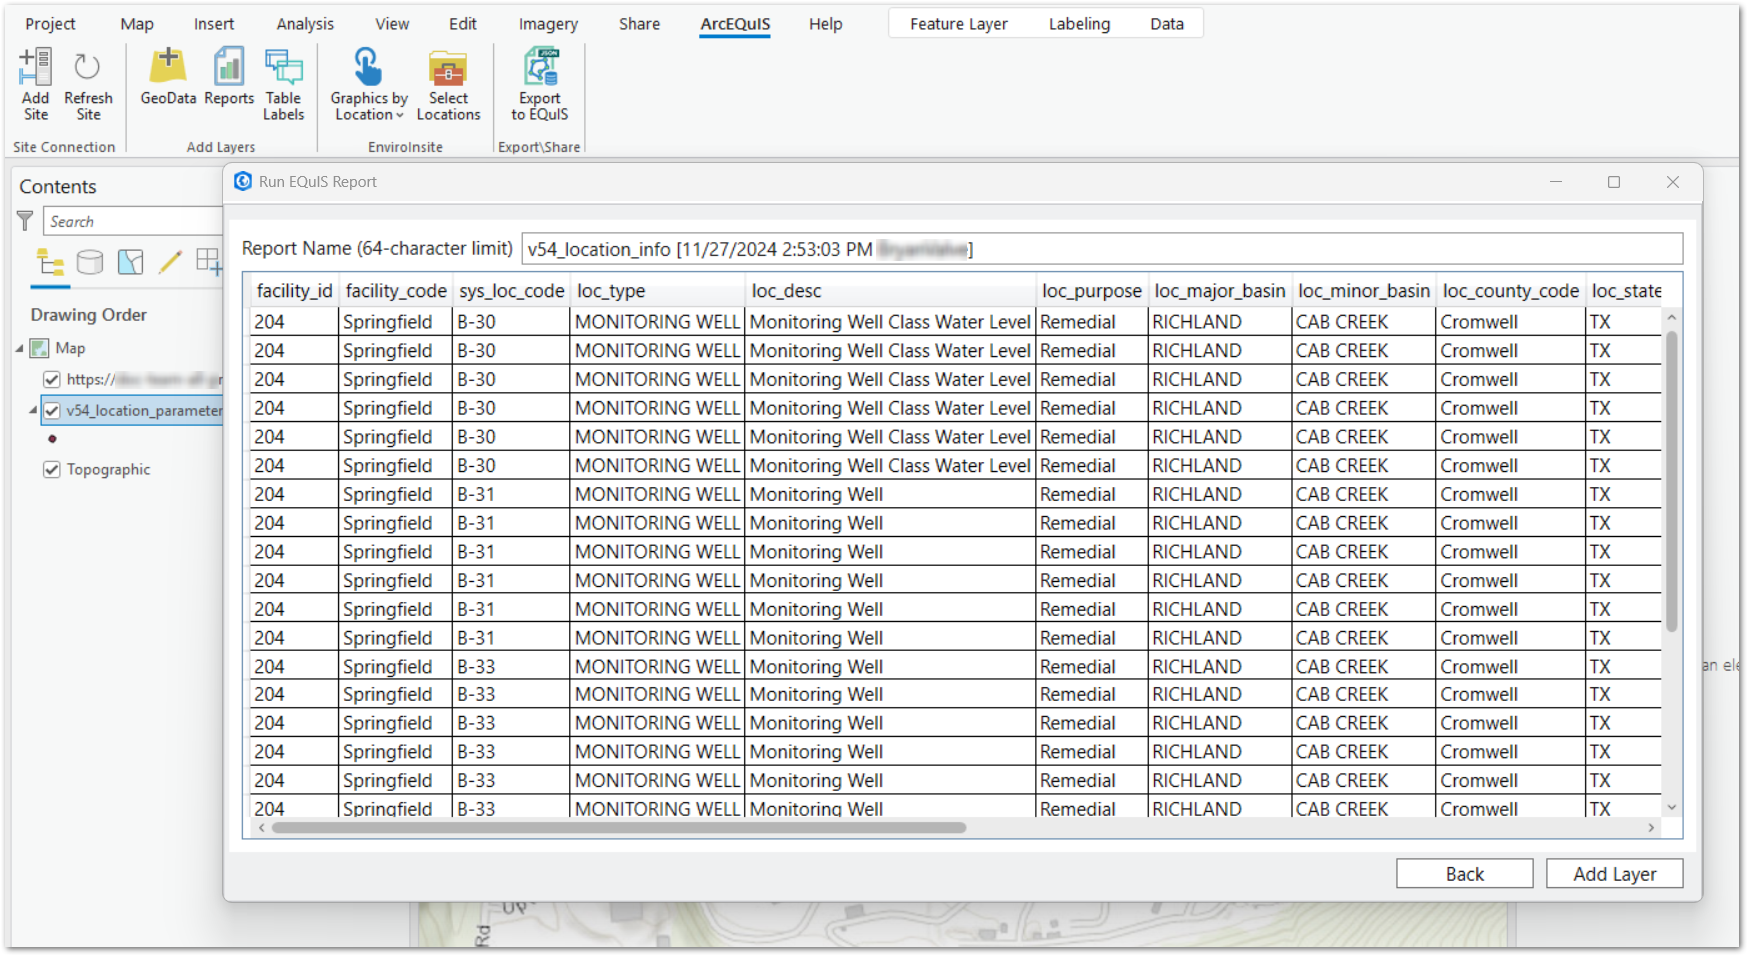Select List By Selection icon

pos(130,262)
